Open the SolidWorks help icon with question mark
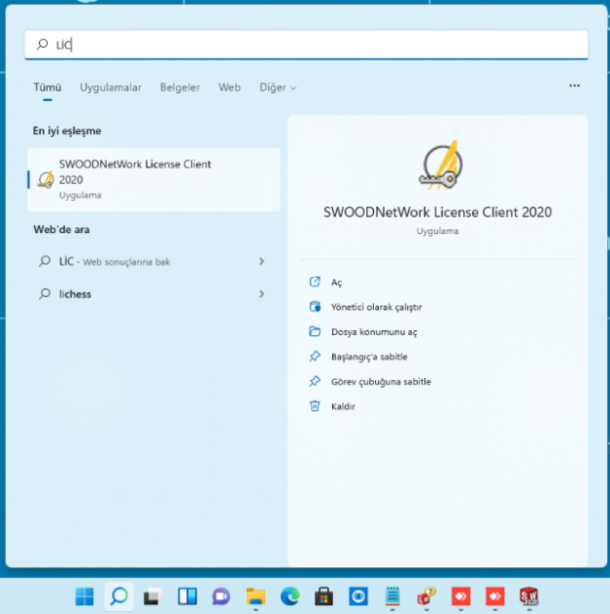 coord(426,596)
